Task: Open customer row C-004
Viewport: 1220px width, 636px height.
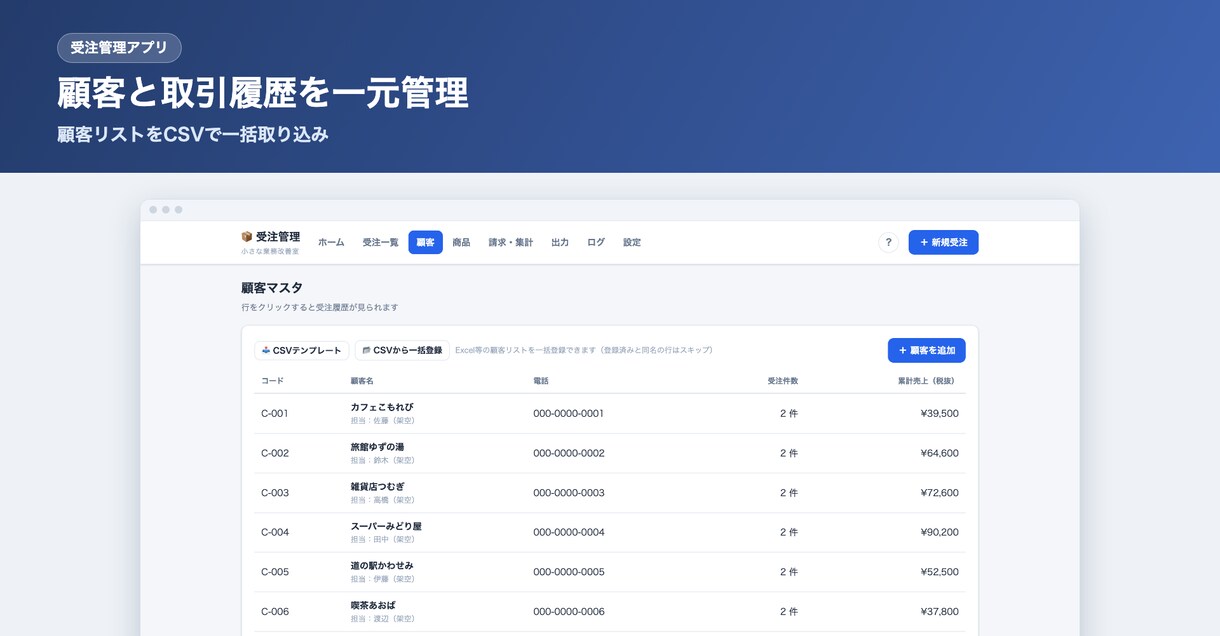Action: coord(609,532)
